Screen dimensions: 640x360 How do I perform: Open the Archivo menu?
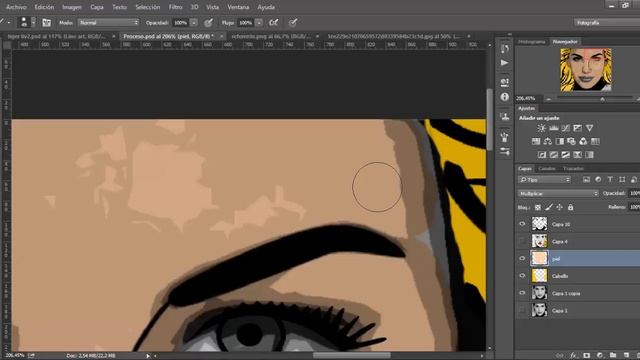[x=16, y=7]
